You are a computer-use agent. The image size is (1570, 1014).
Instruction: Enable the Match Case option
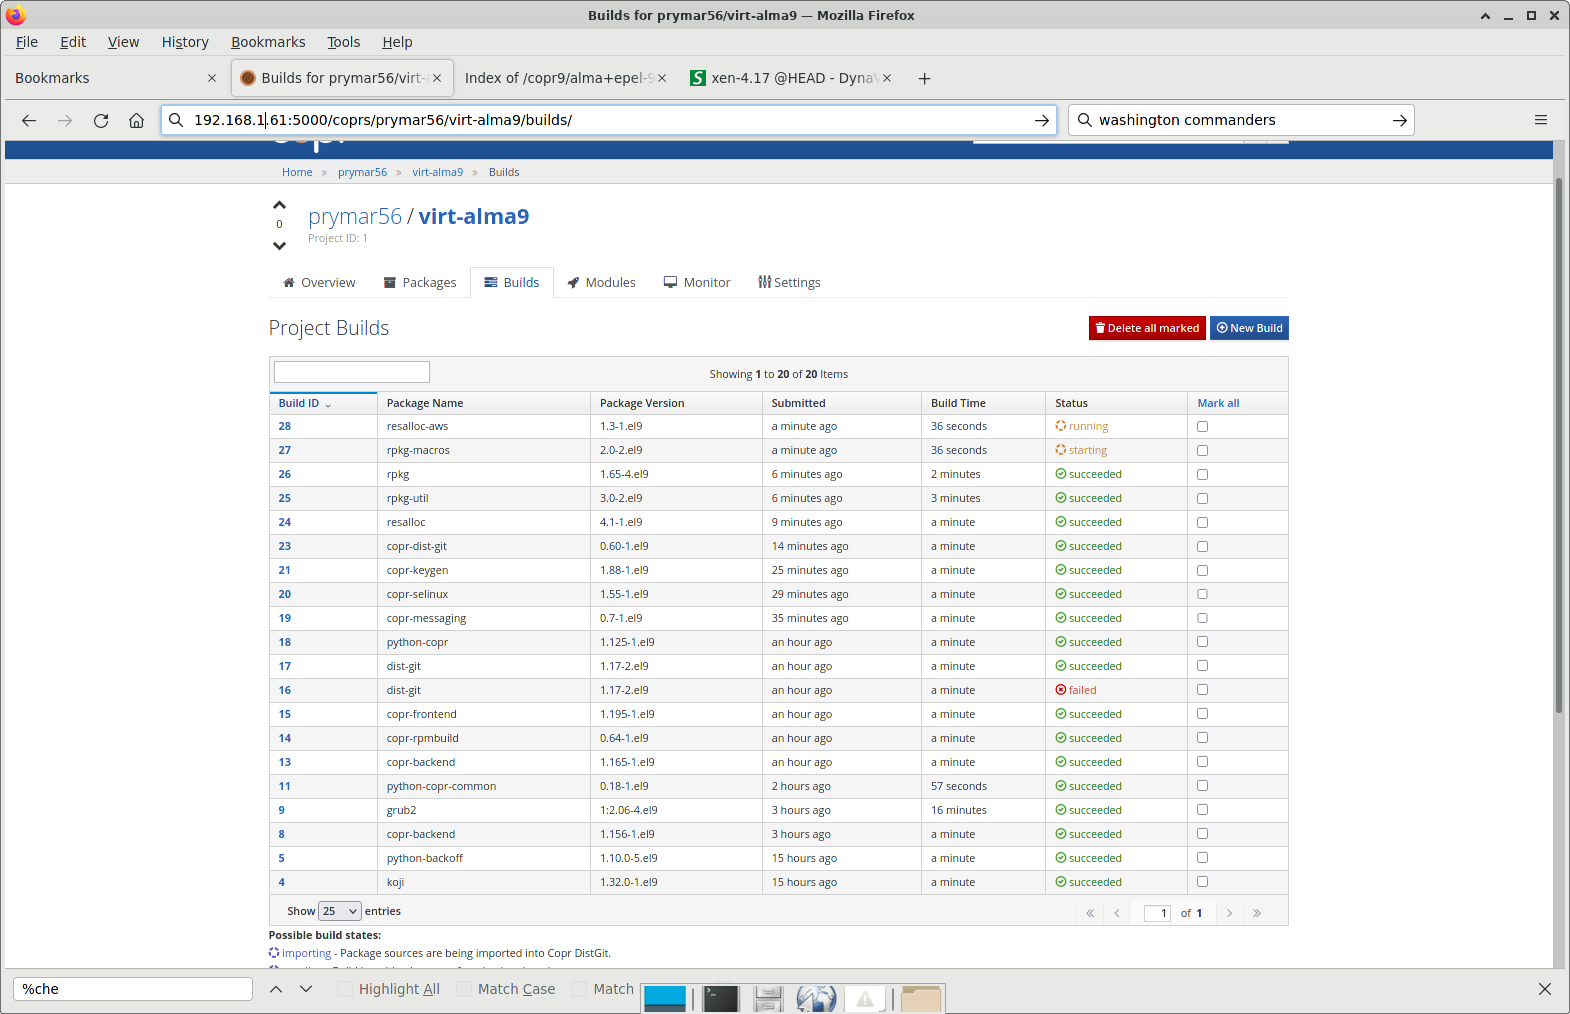(x=464, y=989)
